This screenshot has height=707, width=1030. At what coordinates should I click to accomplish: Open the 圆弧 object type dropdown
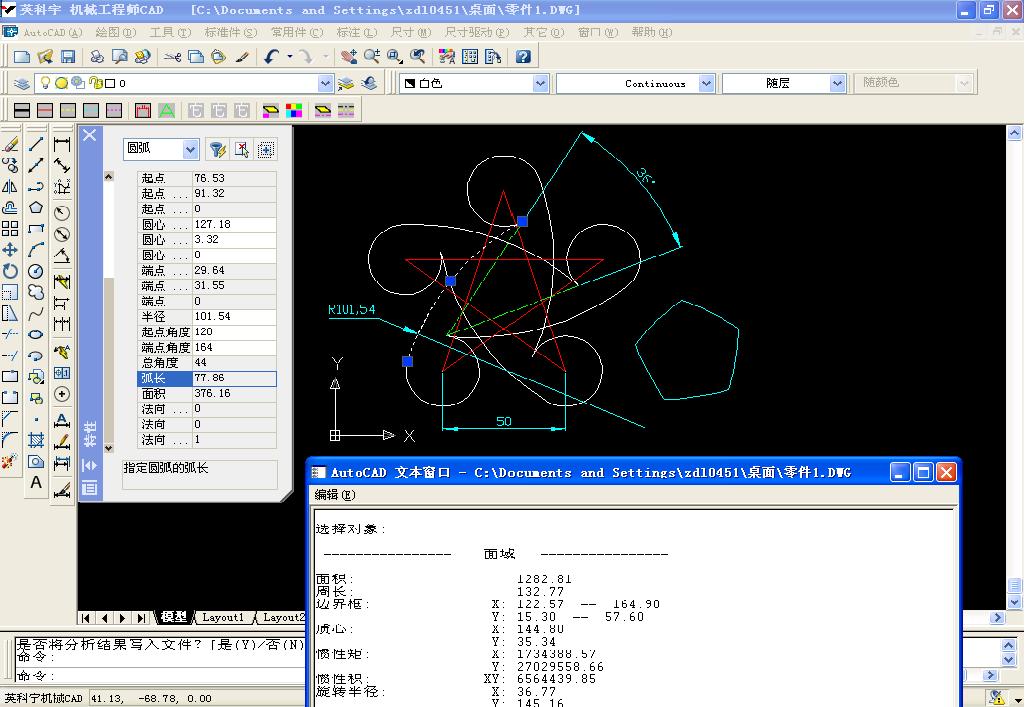(x=190, y=150)
